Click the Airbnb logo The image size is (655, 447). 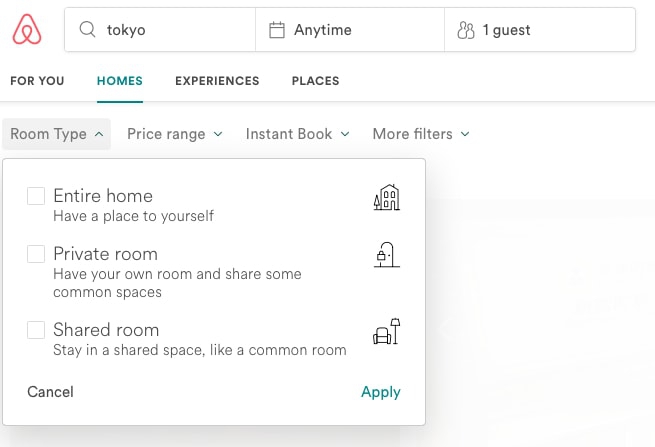click(x=27, y=29)
